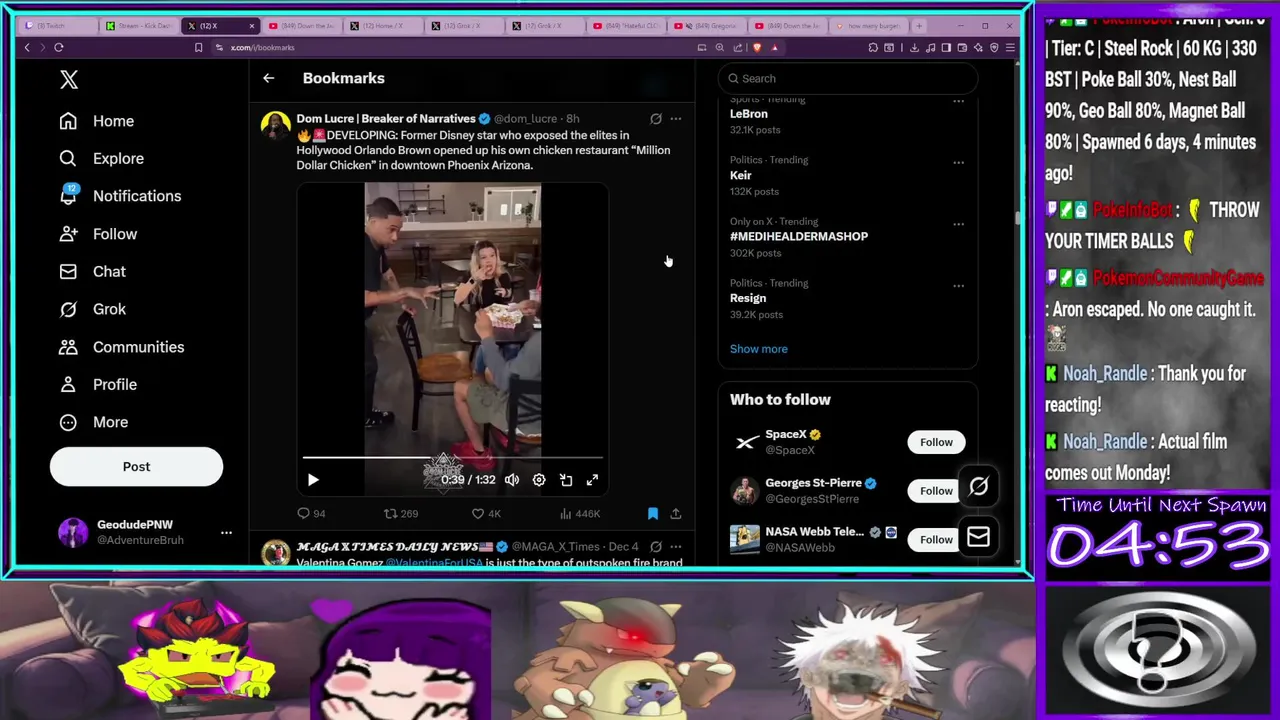Open browser downloads
The width and height of the screenshot is (1280, 720).
(916, 47)
